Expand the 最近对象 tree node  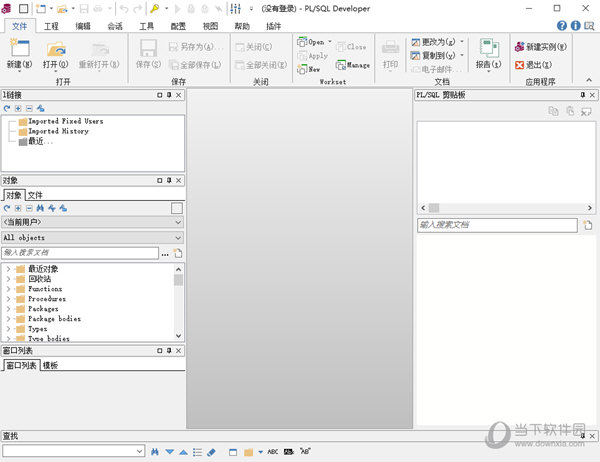[8, 269]
